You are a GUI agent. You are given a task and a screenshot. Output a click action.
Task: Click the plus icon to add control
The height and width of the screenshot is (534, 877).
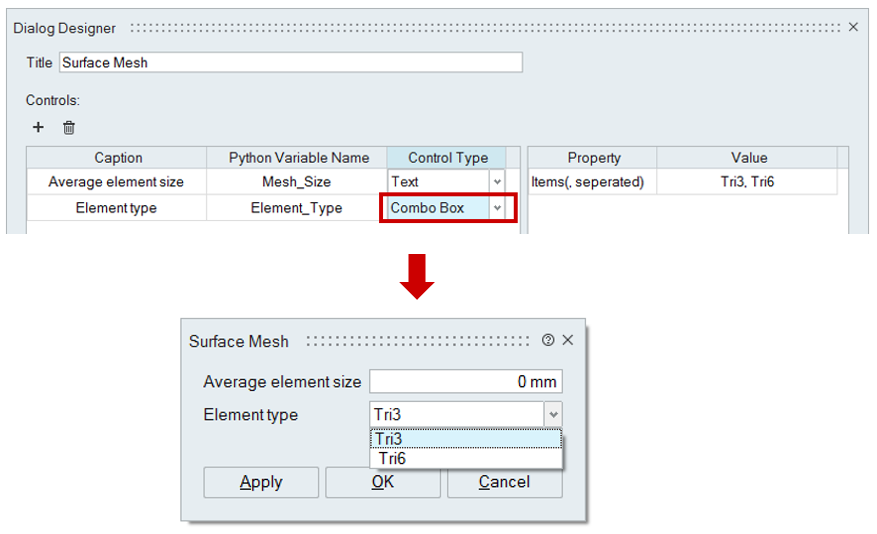38,127
